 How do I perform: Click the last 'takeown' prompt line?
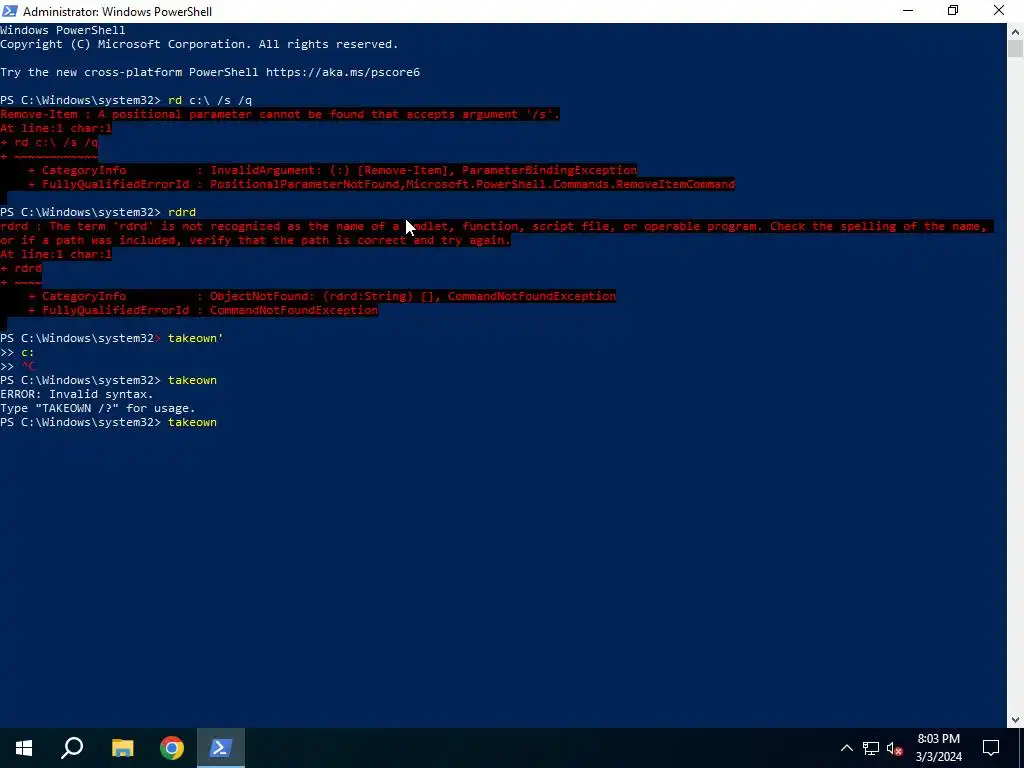[108, 423]
